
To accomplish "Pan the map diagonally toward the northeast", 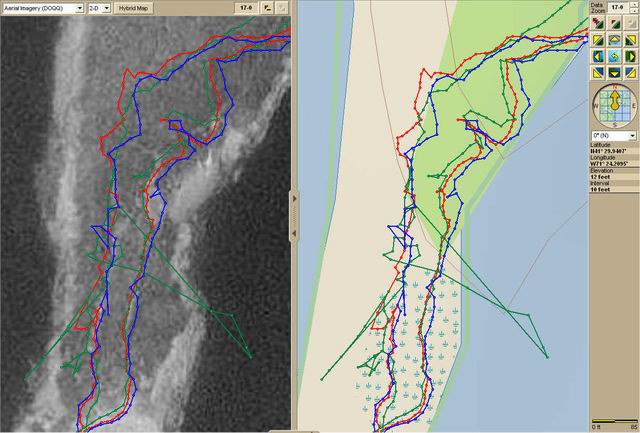I will [630, 39].
